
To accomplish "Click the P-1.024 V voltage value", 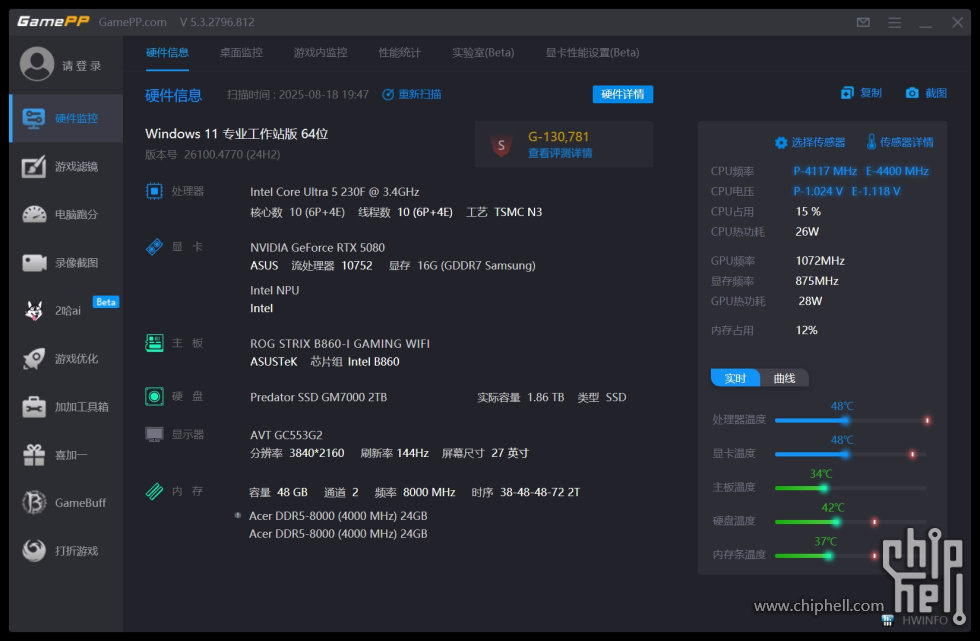I will click(x=818, y=191).
